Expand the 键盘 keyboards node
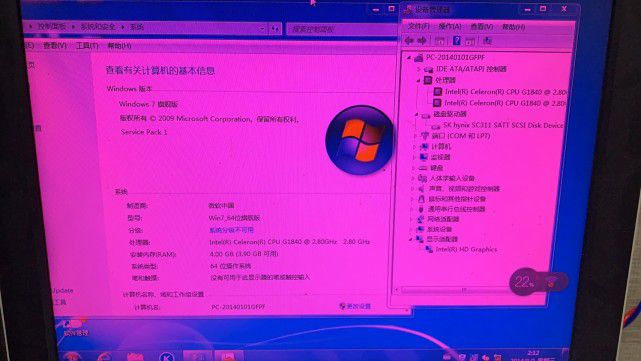Image resolution: width=641 pixels, height=361 pixels. [x=413, y=168]
